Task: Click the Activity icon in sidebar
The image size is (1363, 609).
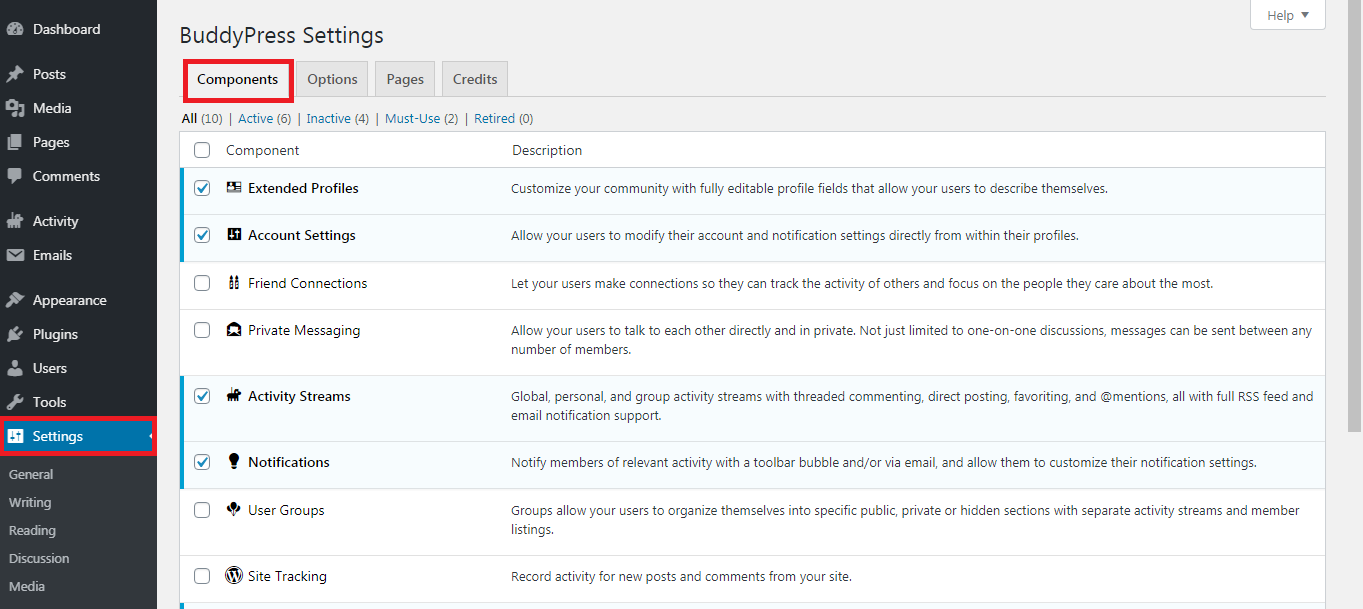Action: (15, 221)
